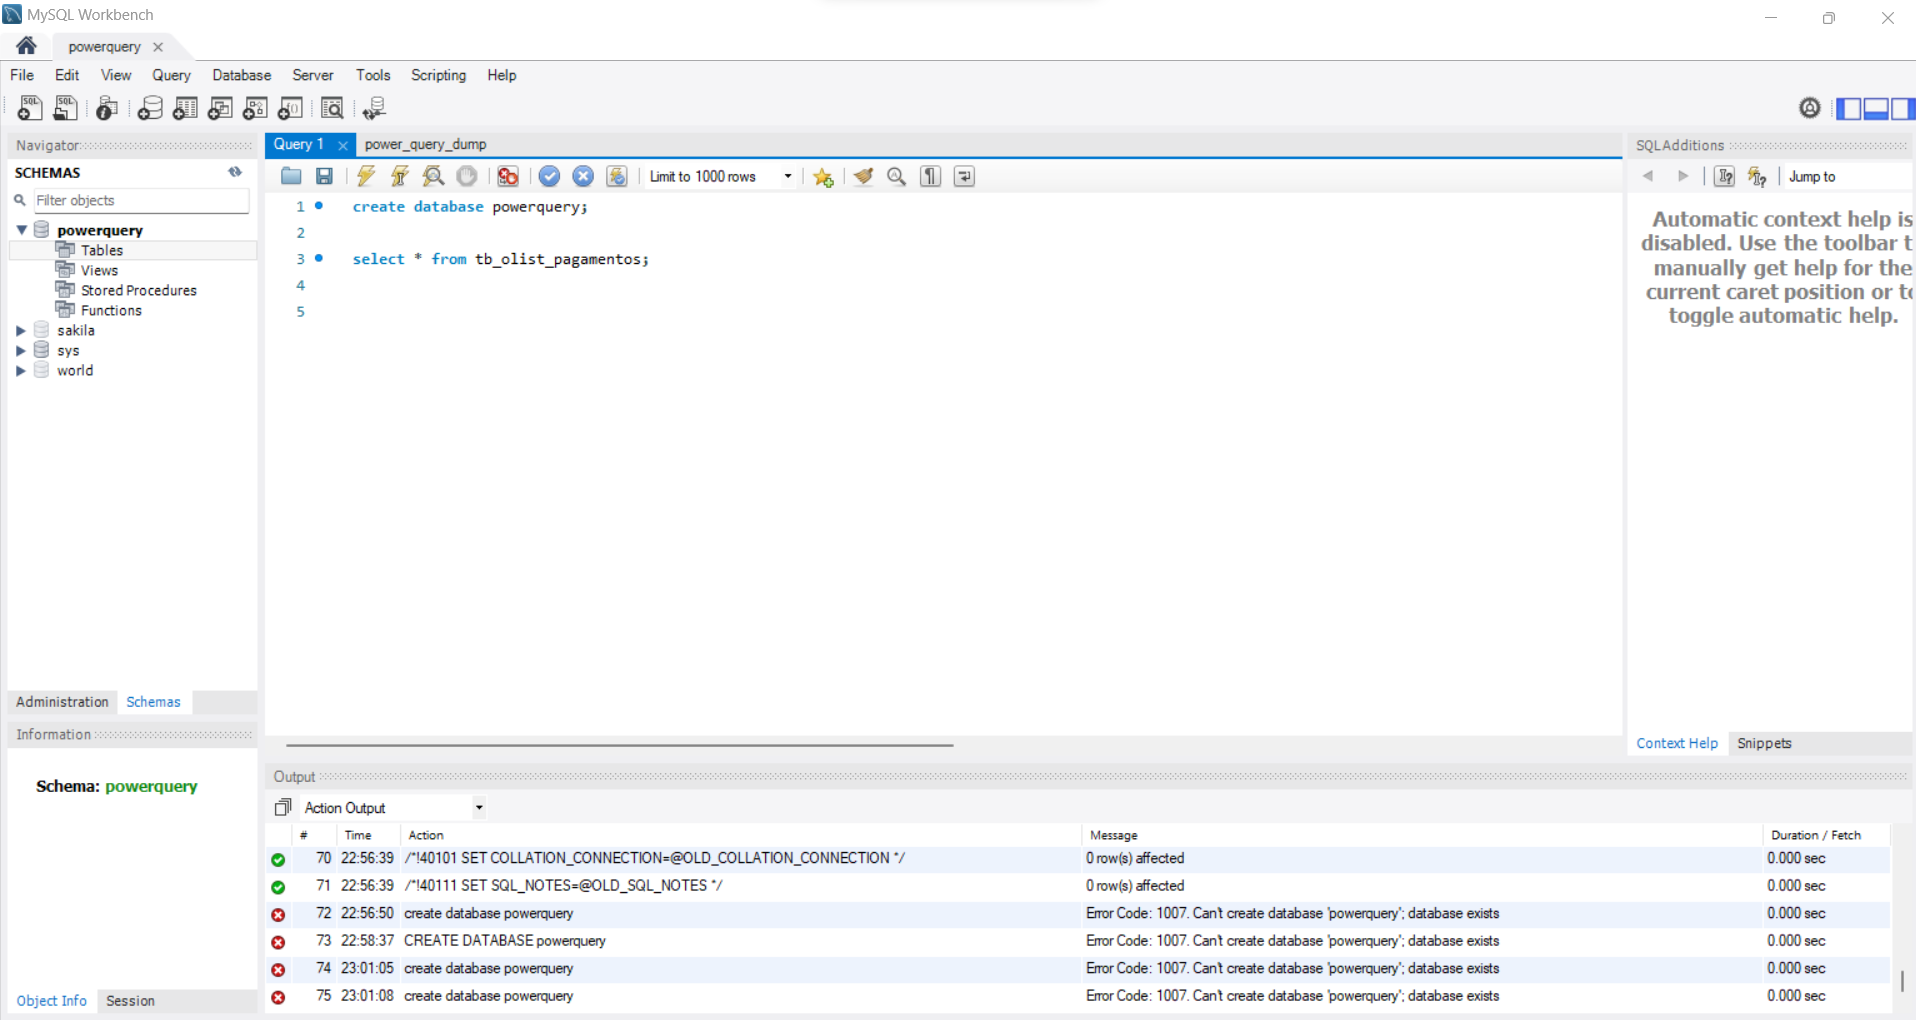Expand the sakila schema

(21, 330)
